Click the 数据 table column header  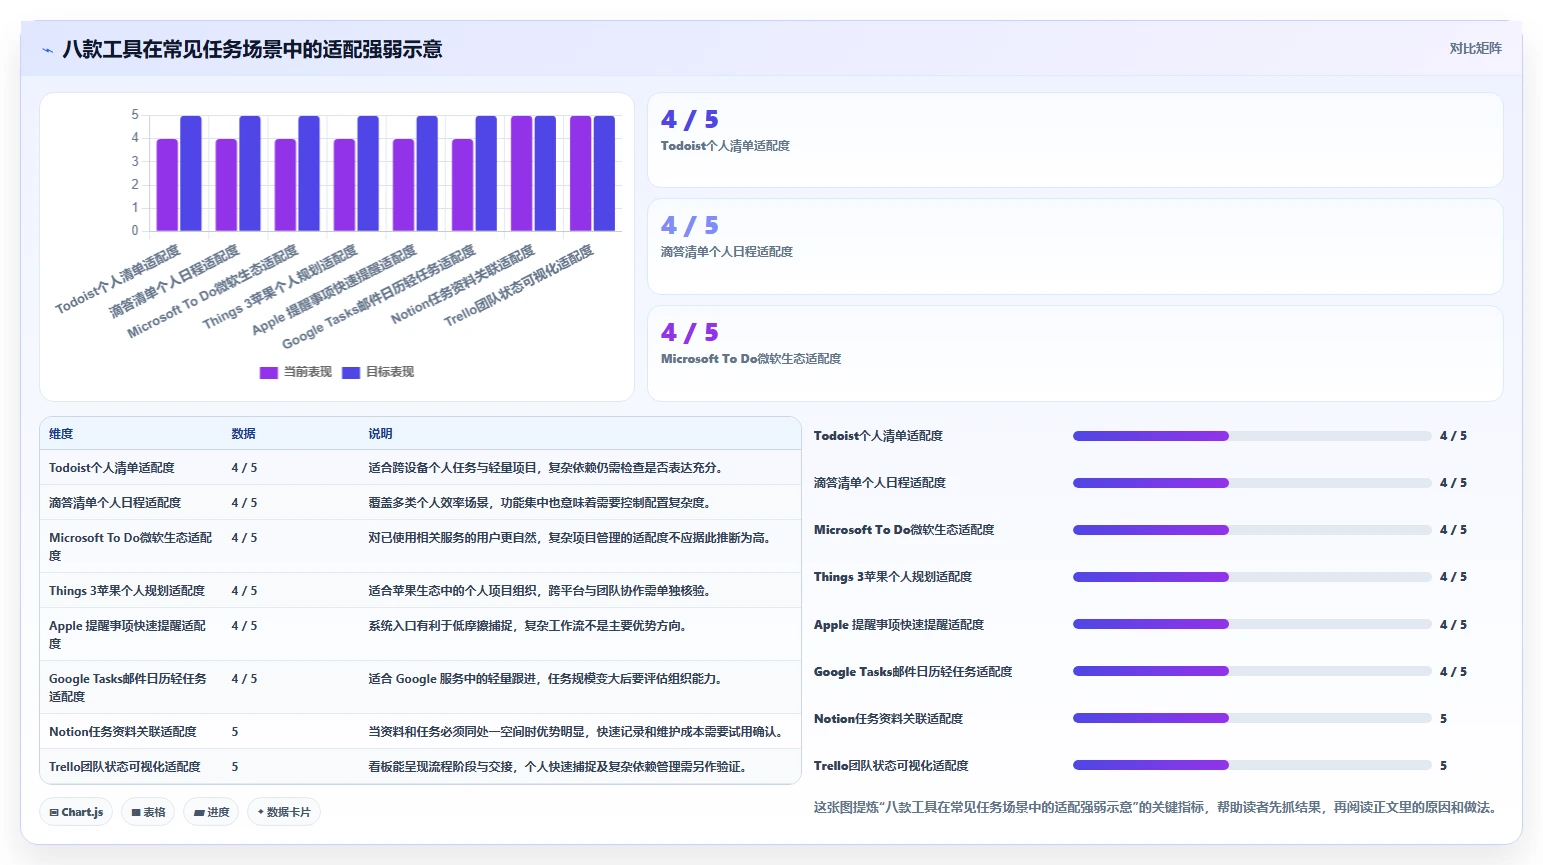(x=243, y=434)
